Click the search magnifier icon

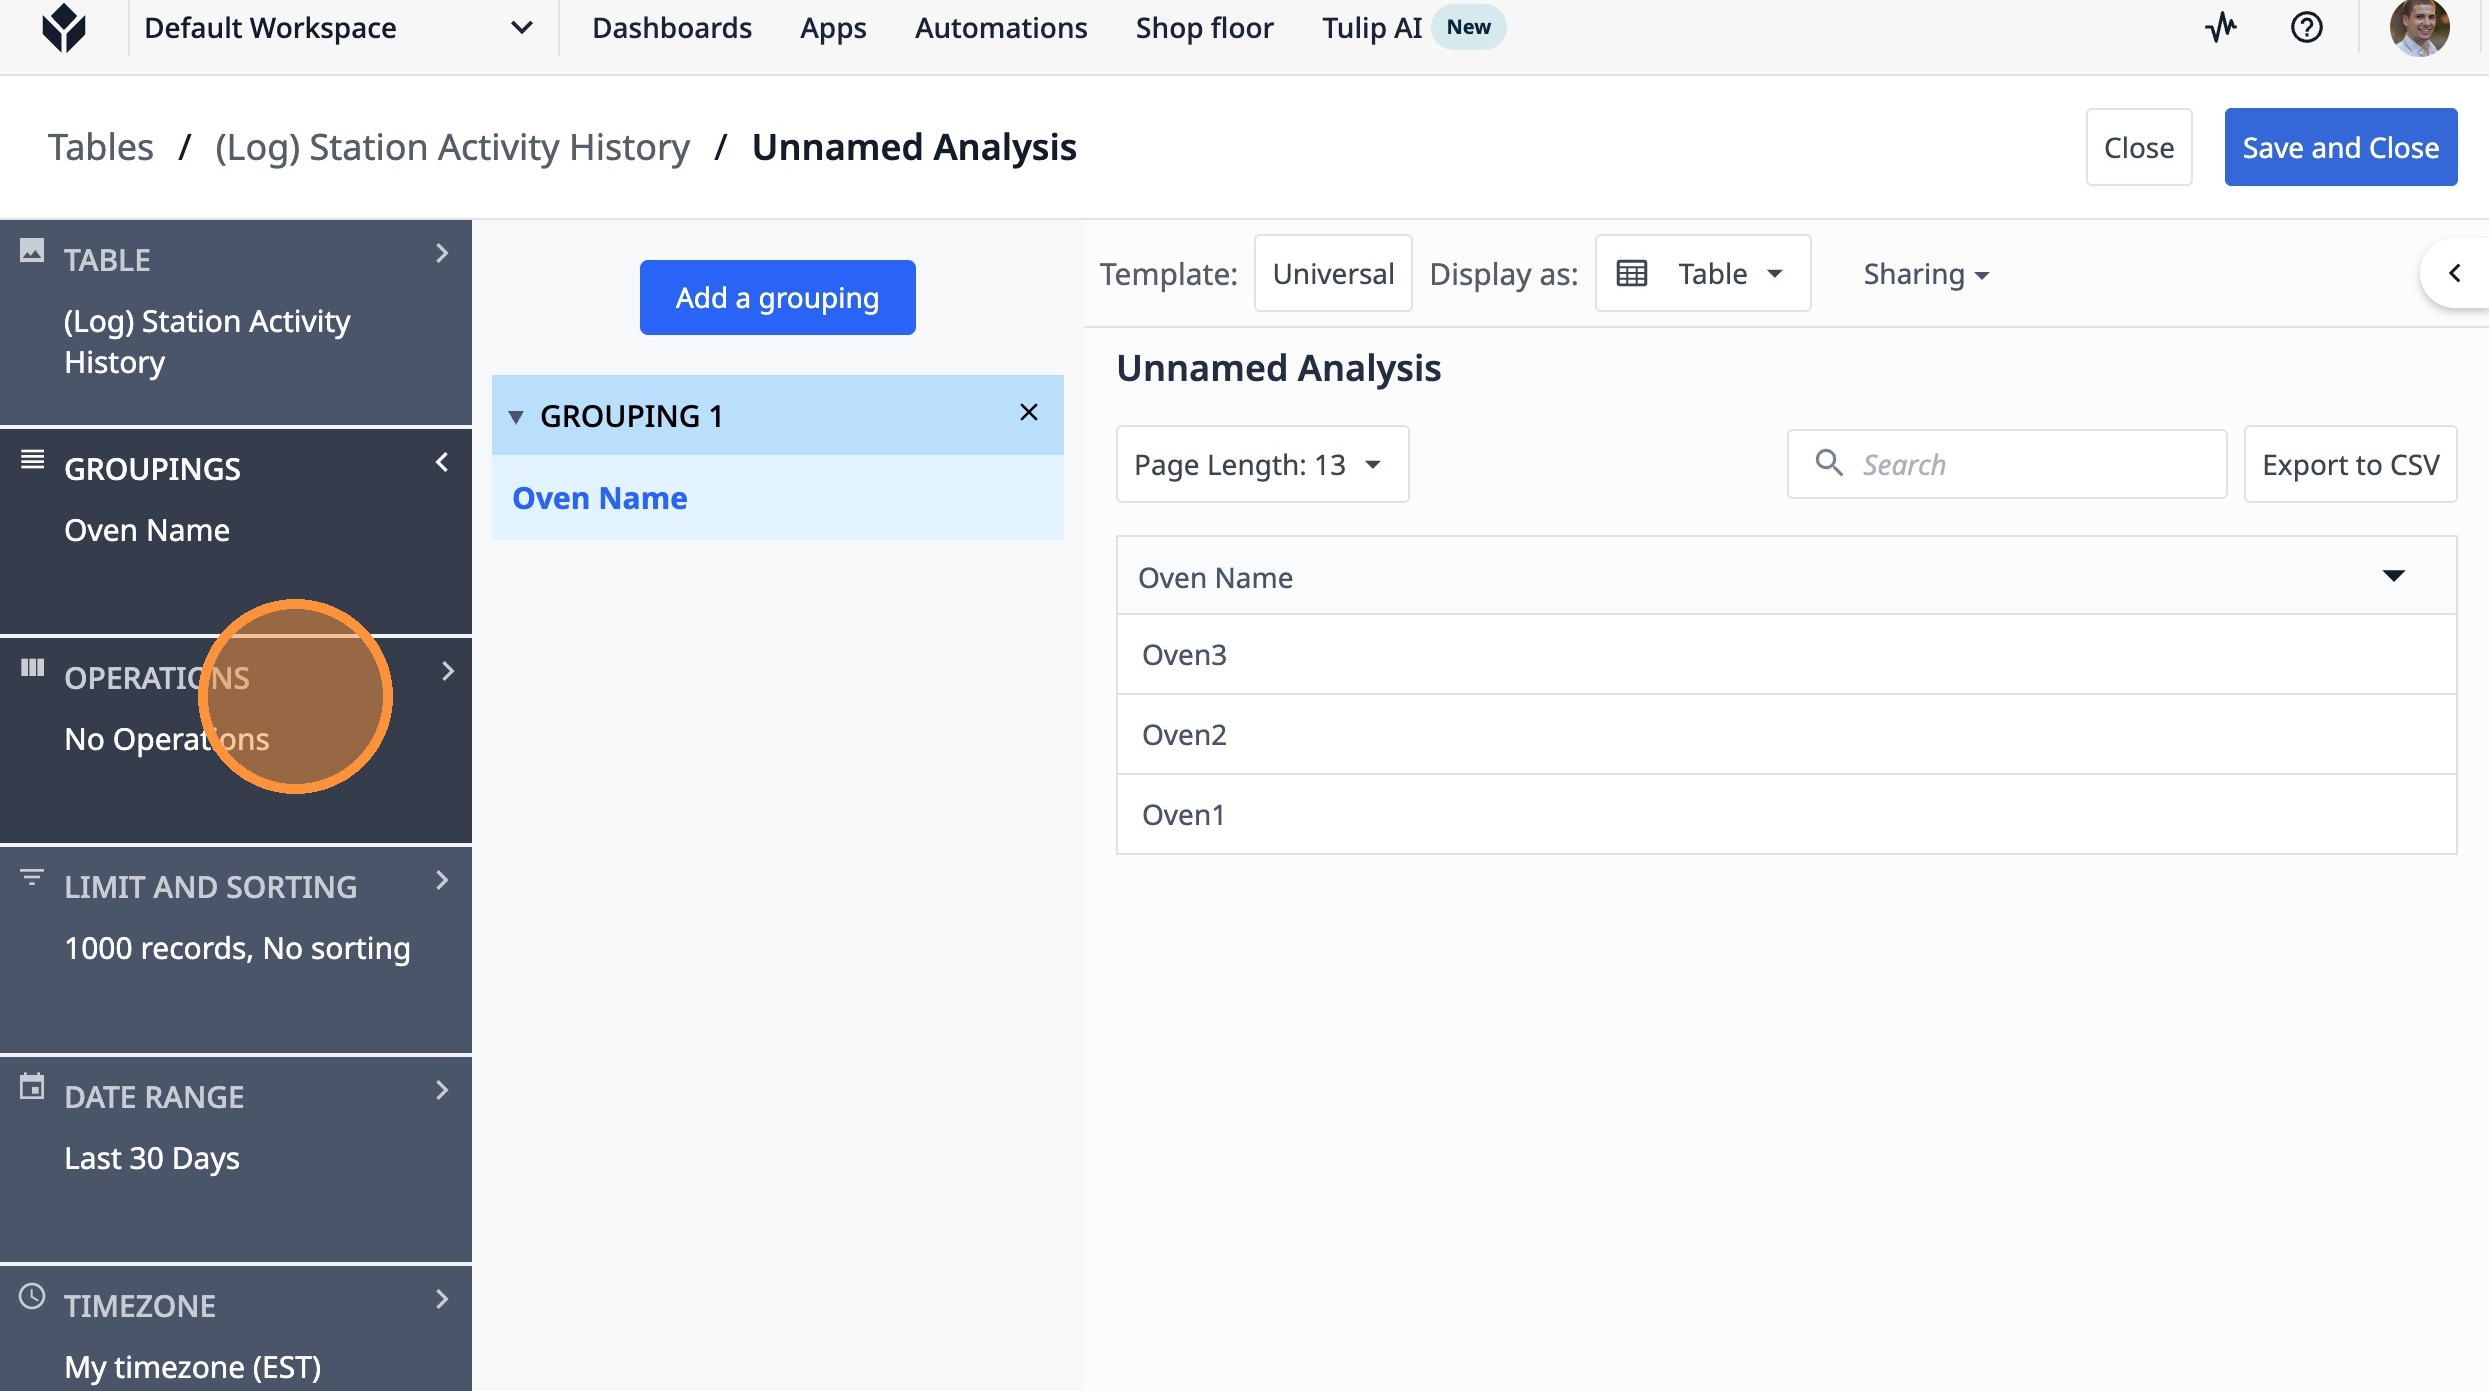1829,463
